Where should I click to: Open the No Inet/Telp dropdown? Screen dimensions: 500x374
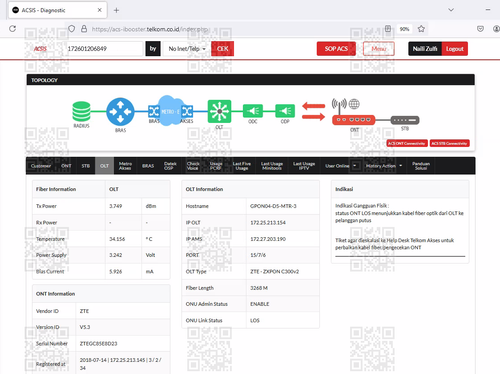click(x=187, y=49)
